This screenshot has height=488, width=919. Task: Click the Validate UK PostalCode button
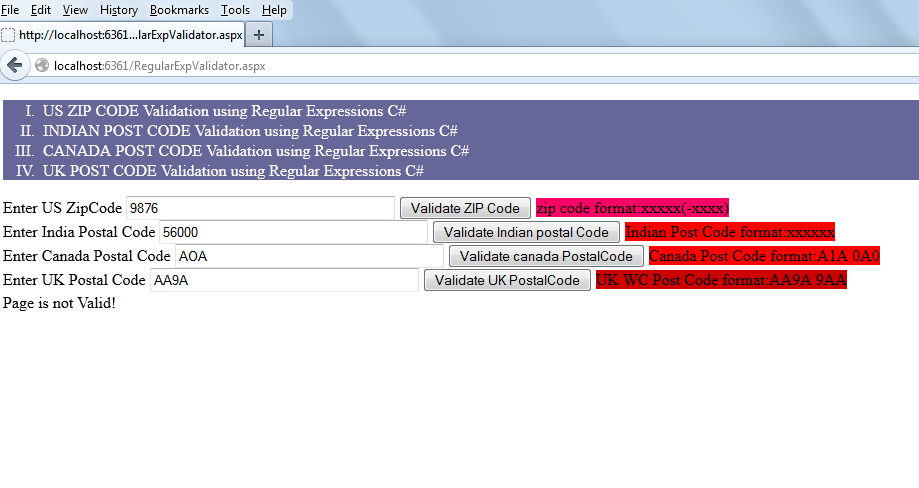tap(507, 280)
